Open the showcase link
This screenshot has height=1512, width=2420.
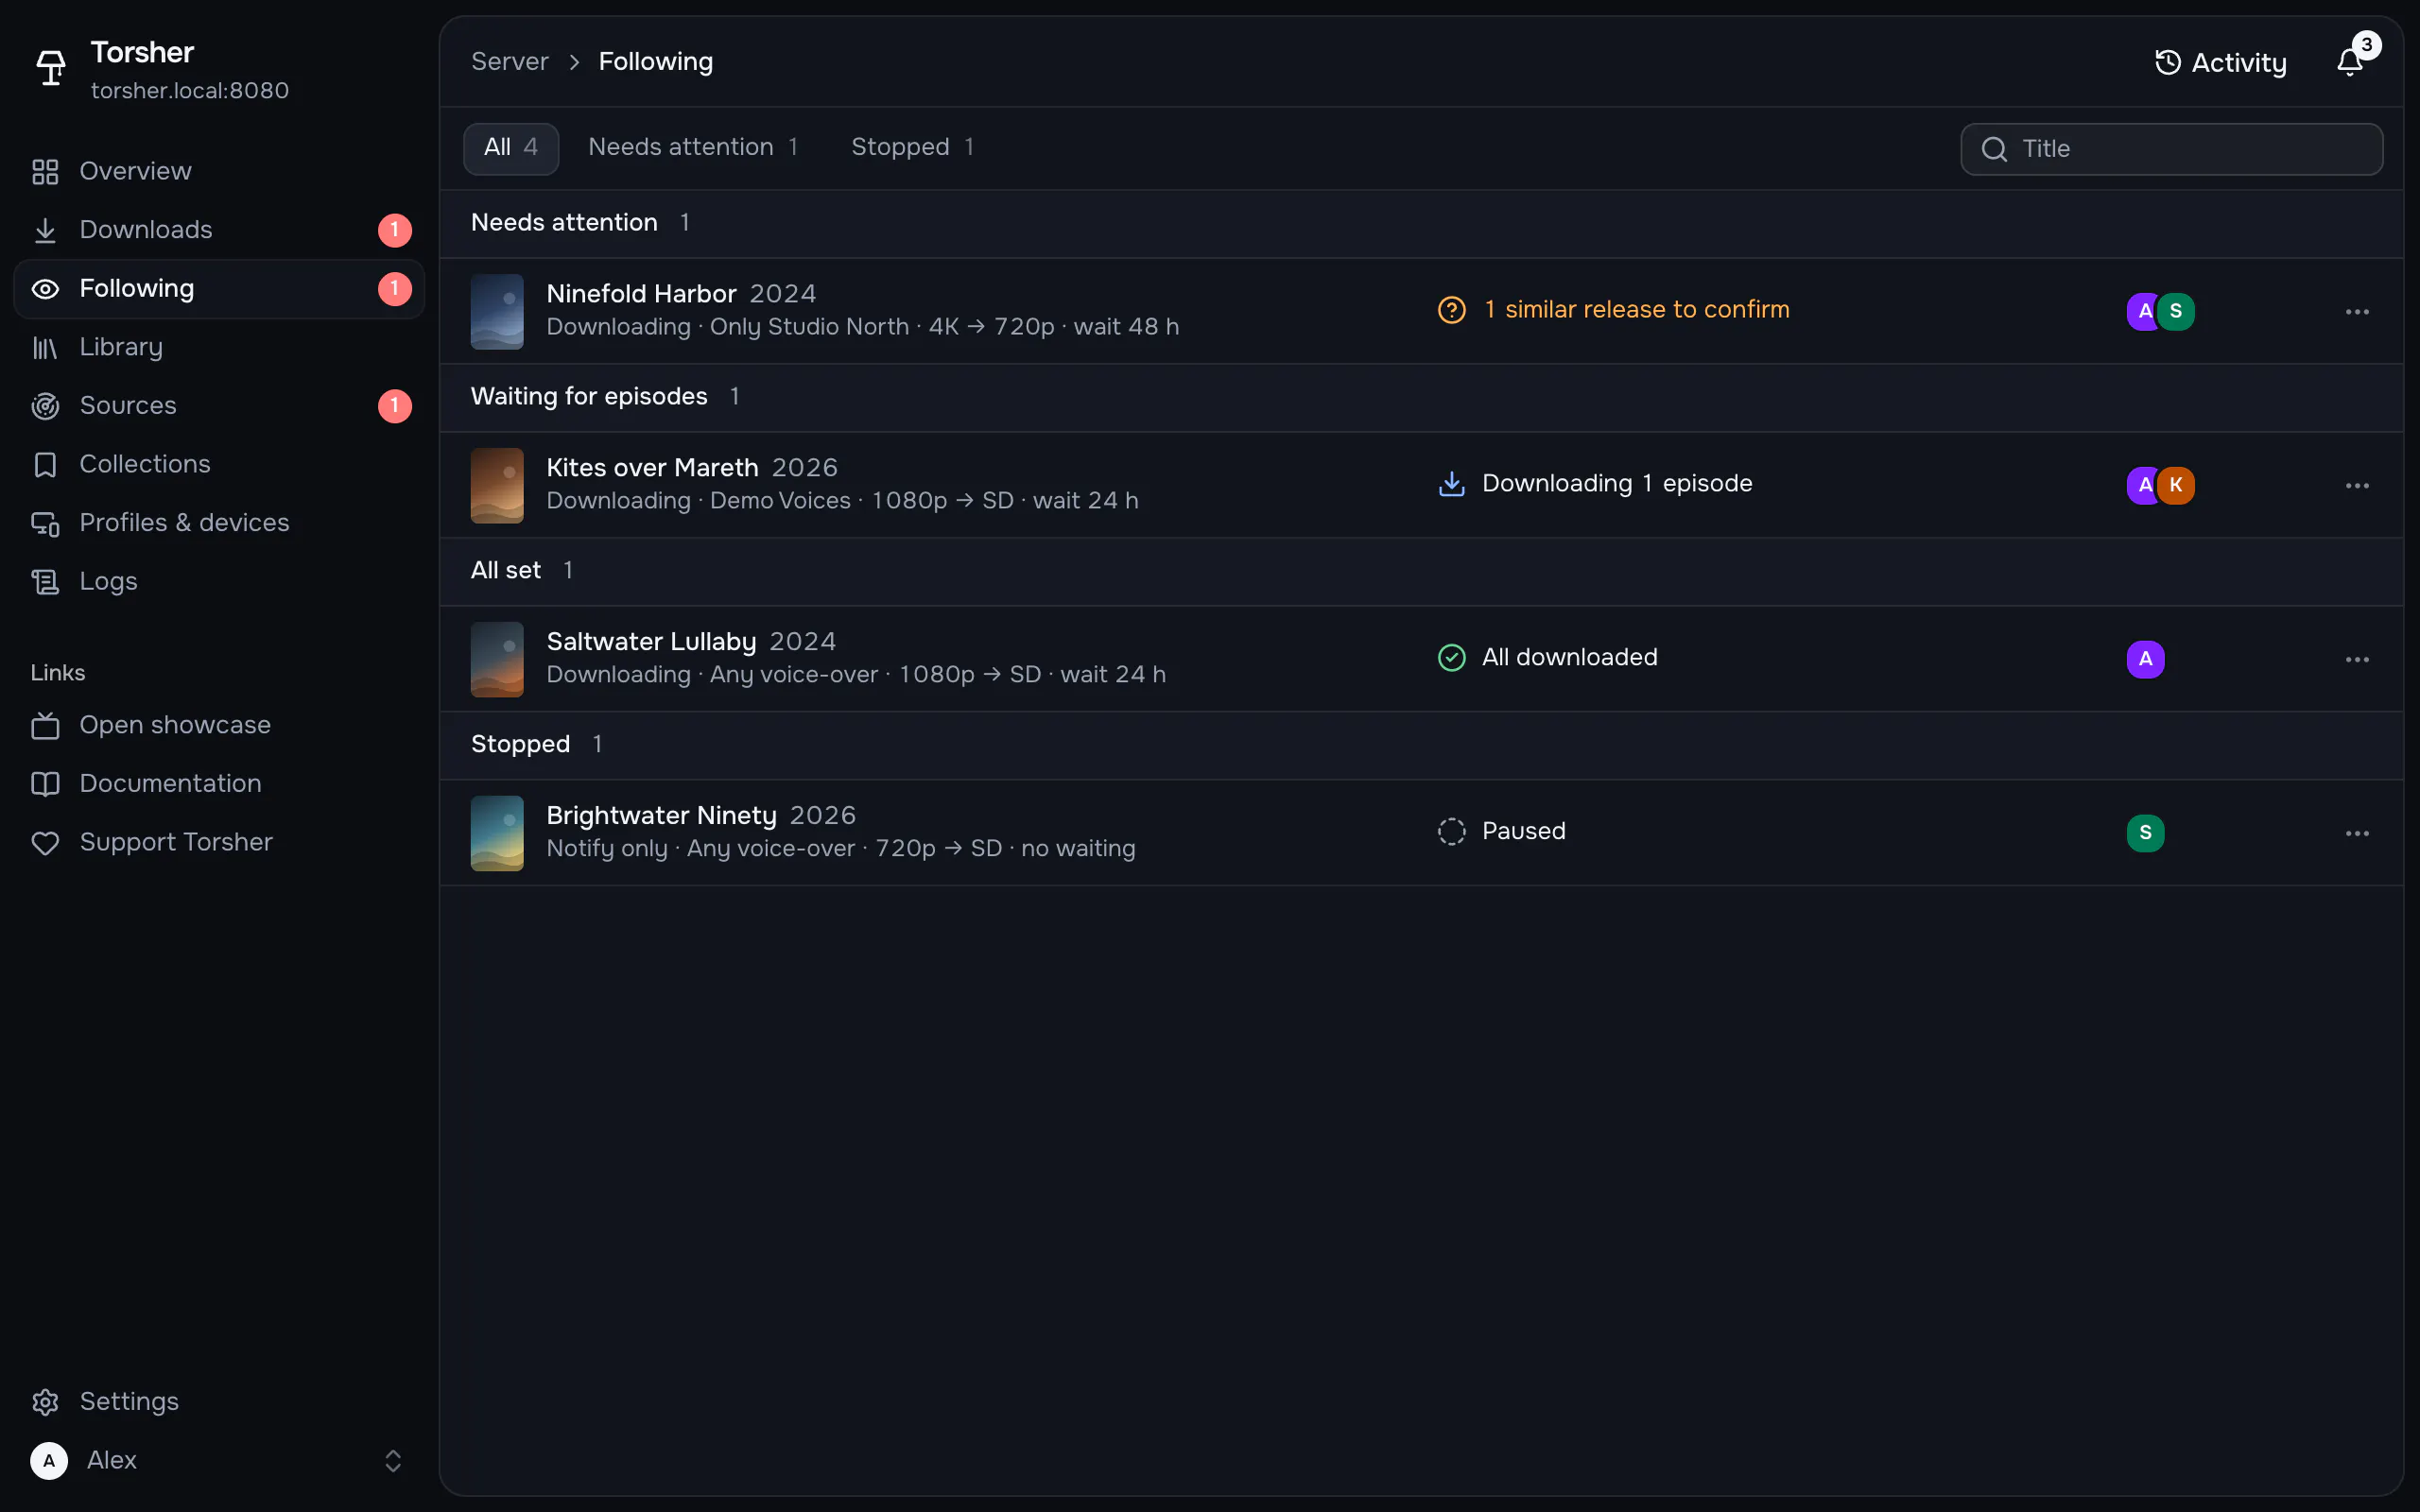coord(219,725)
